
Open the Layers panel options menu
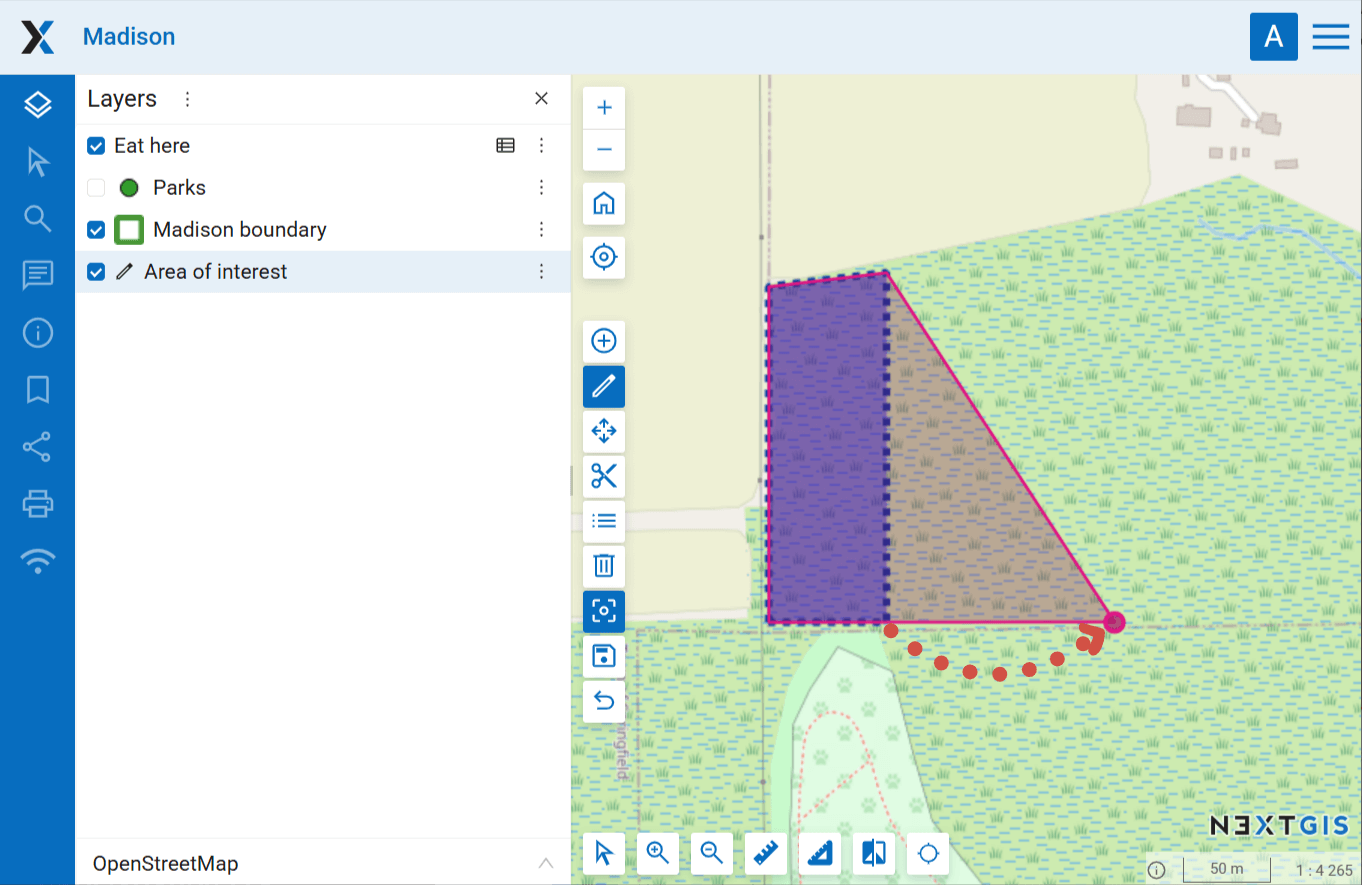click(x=187, y=99)
